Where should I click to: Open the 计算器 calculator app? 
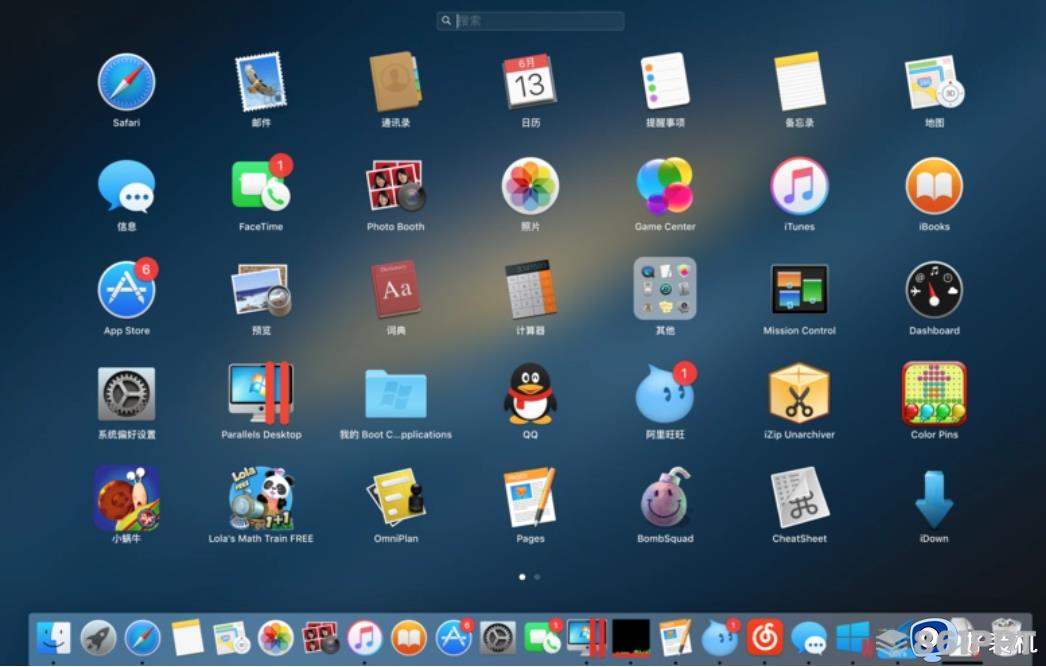[530, 289]
